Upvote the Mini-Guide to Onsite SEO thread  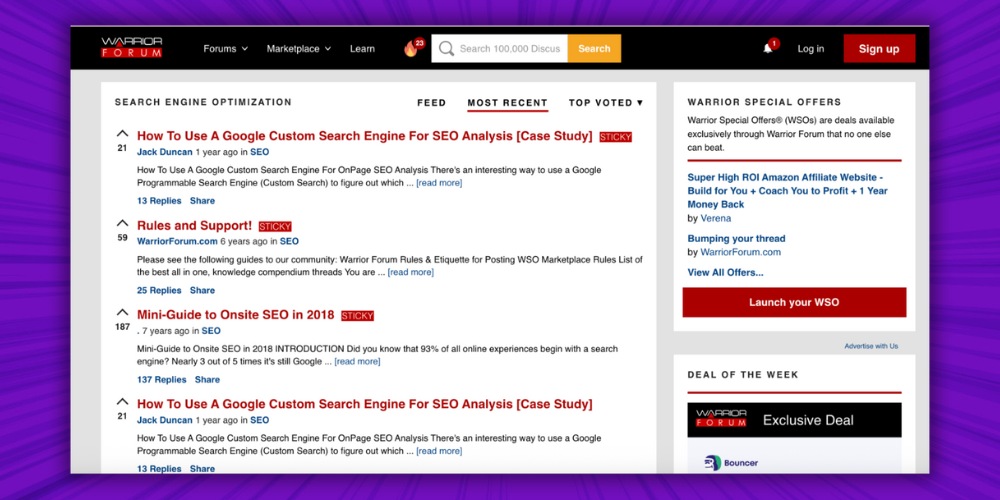(122, 312)
